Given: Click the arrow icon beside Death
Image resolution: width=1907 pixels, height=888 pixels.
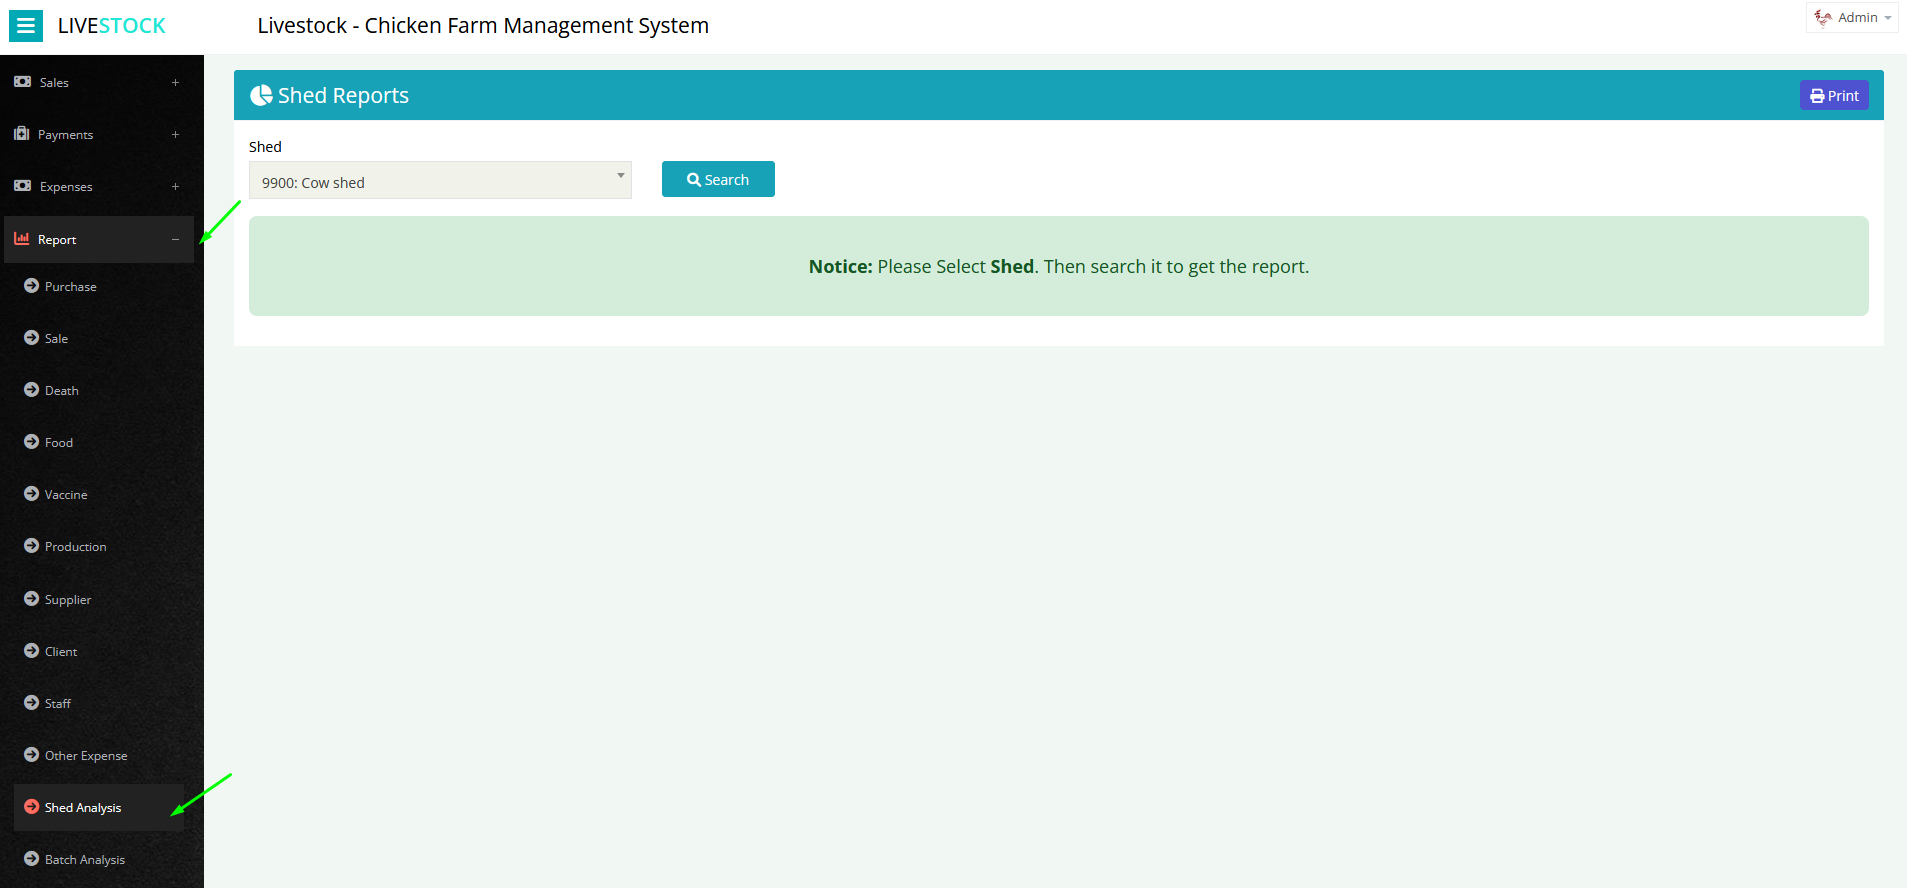Looking at the screenshot, I should [x=32, y=390].
